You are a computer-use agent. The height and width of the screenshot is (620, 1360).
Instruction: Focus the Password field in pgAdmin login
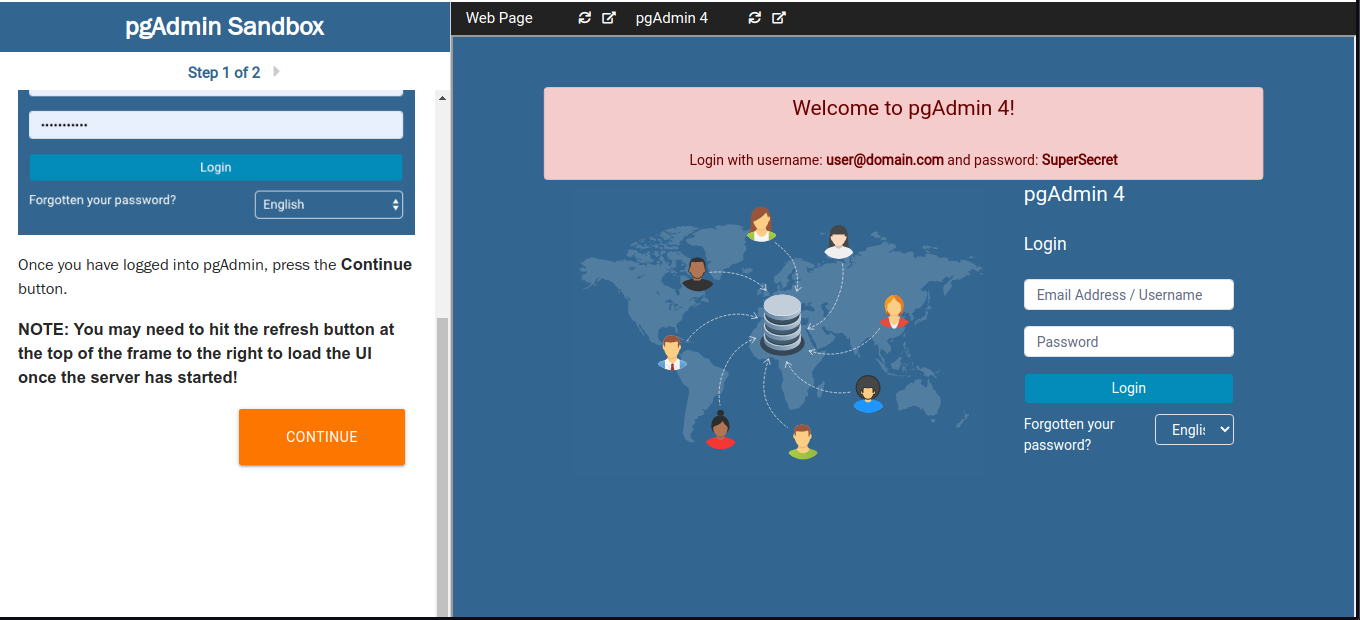click(x=1129, y=342)
